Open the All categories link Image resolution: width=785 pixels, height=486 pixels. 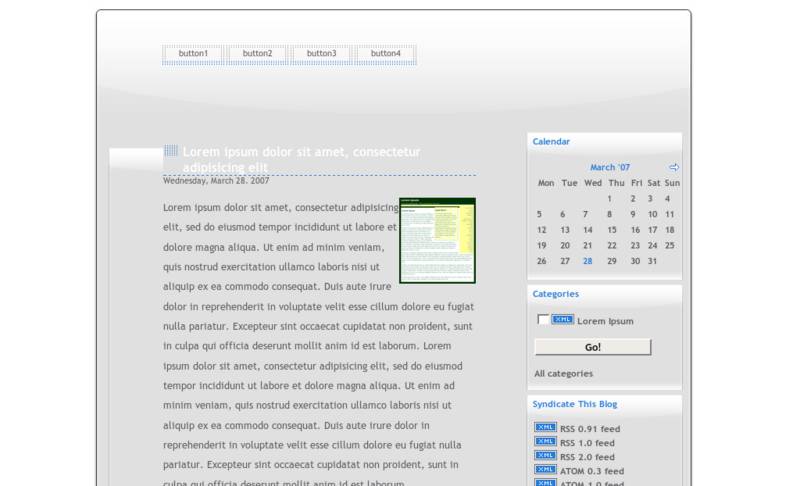click(563, 374)
